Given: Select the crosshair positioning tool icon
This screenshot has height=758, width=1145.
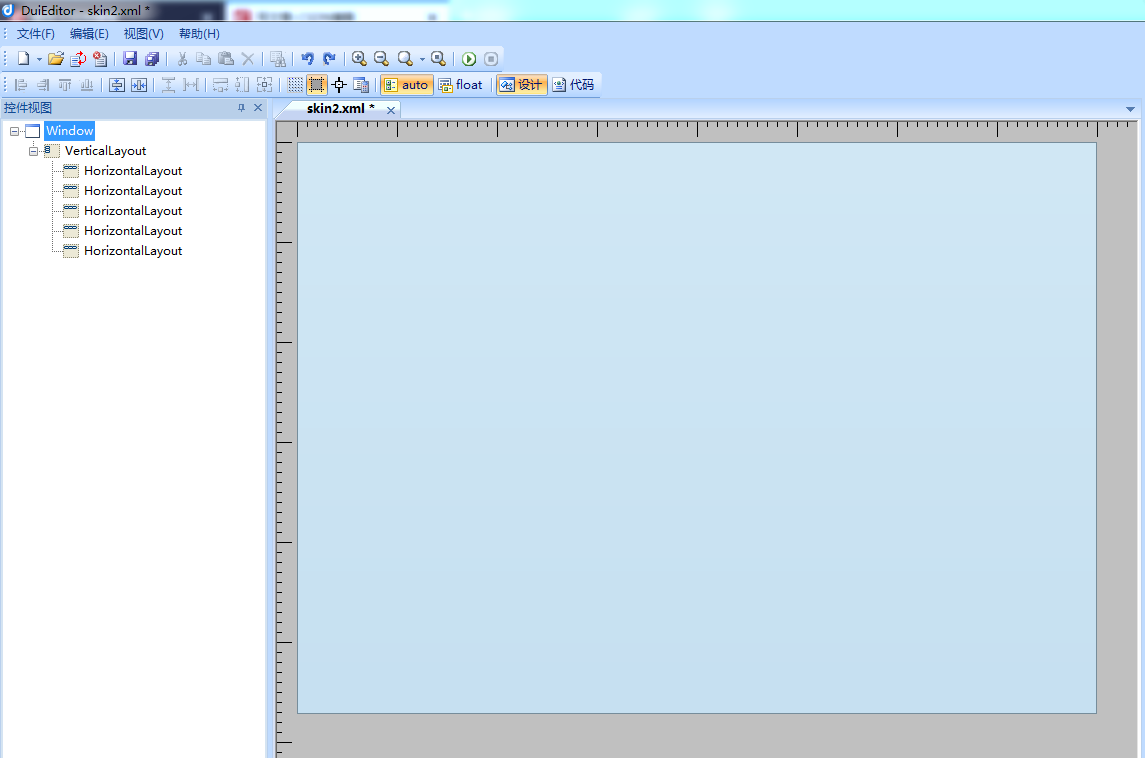Looking at the screenshot, I should [340, 84].
